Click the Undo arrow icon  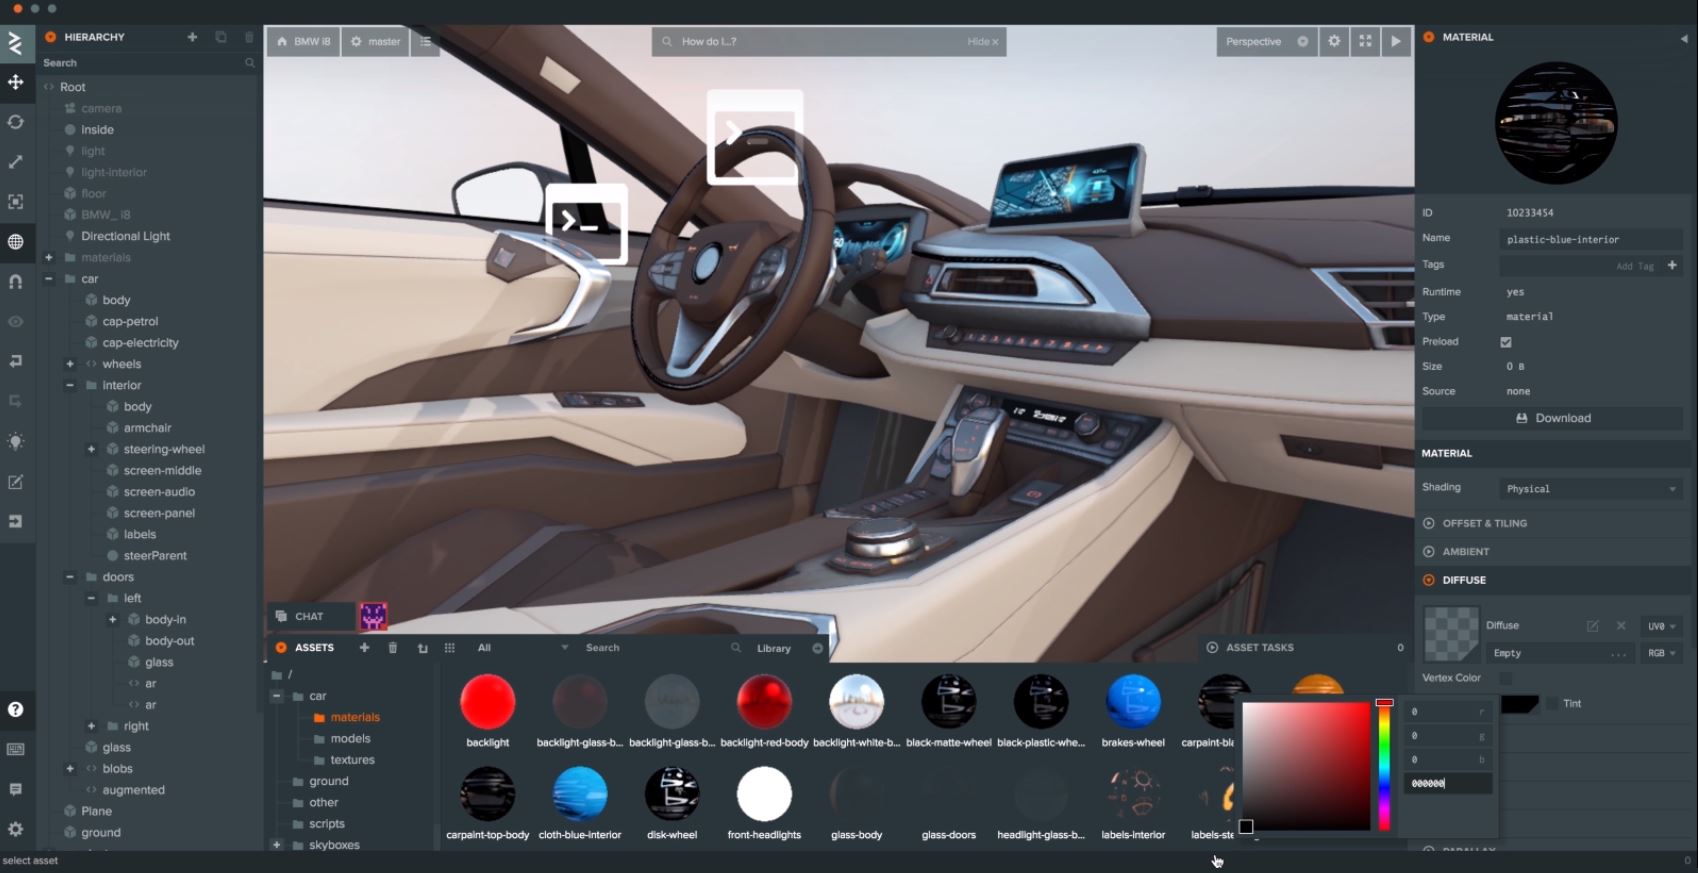point(15,361)
